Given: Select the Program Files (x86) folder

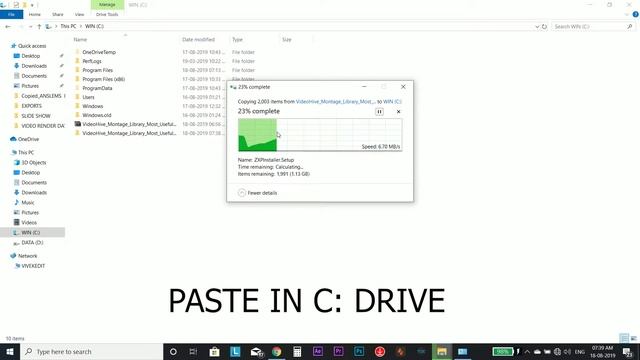Looking at the screenshot, I should (103, 79).
